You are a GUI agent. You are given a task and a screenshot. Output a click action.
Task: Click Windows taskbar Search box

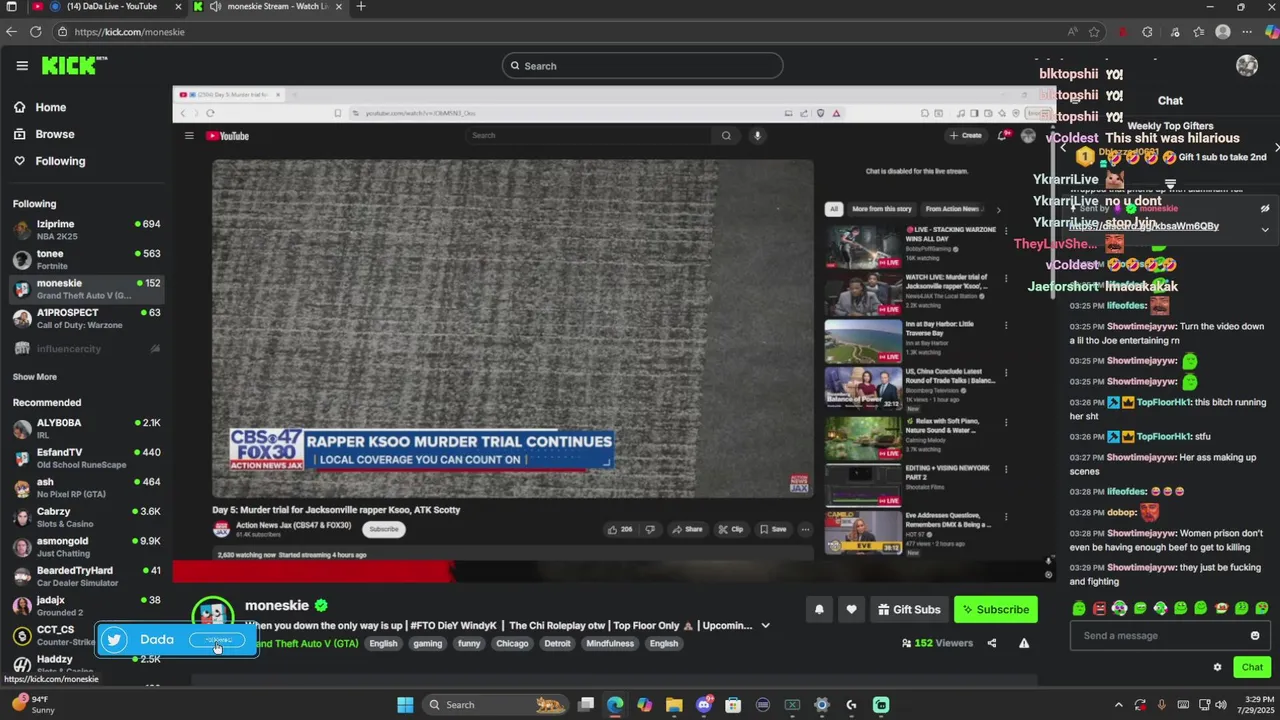(494, 705)
